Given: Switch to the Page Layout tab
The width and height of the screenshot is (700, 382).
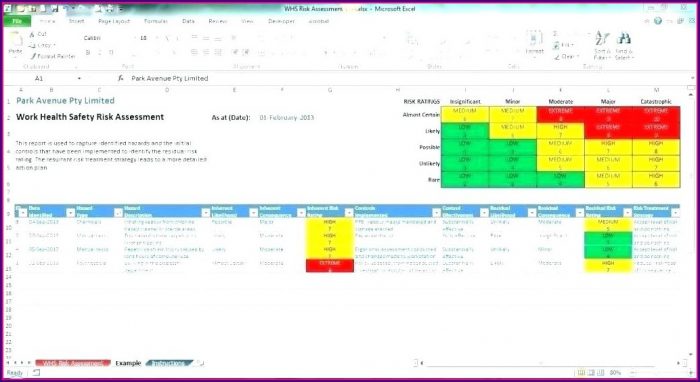Looking at the screenshot, I should [x=114, y=21].
